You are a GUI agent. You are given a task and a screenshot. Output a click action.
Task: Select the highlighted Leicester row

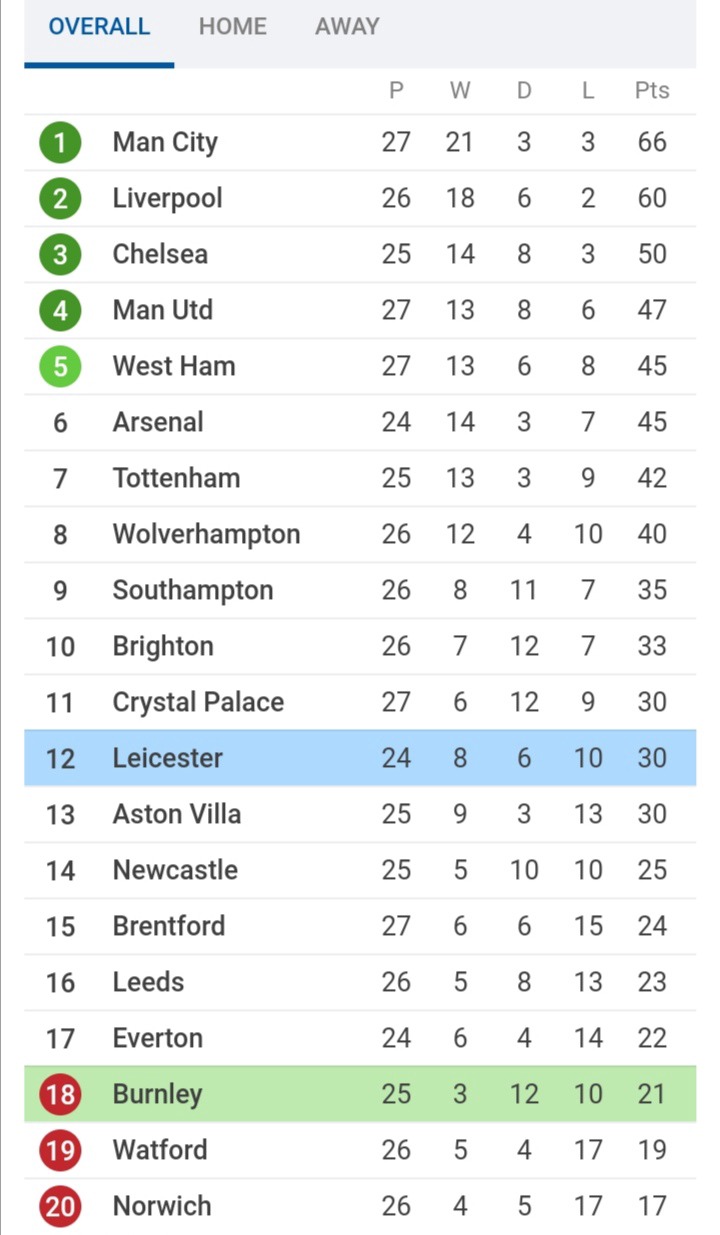(x=360, y=758)
